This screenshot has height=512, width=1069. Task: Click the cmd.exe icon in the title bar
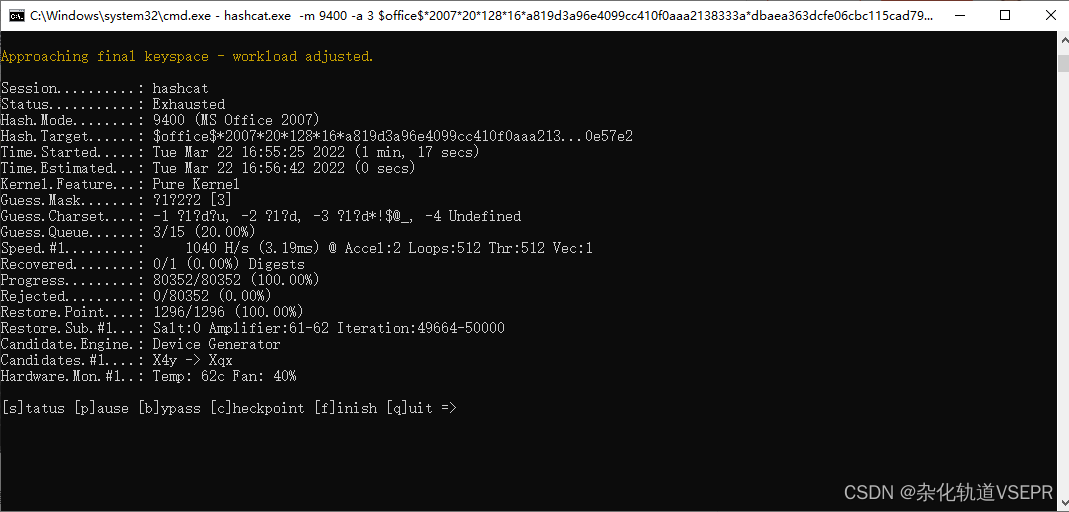[16, 15]
